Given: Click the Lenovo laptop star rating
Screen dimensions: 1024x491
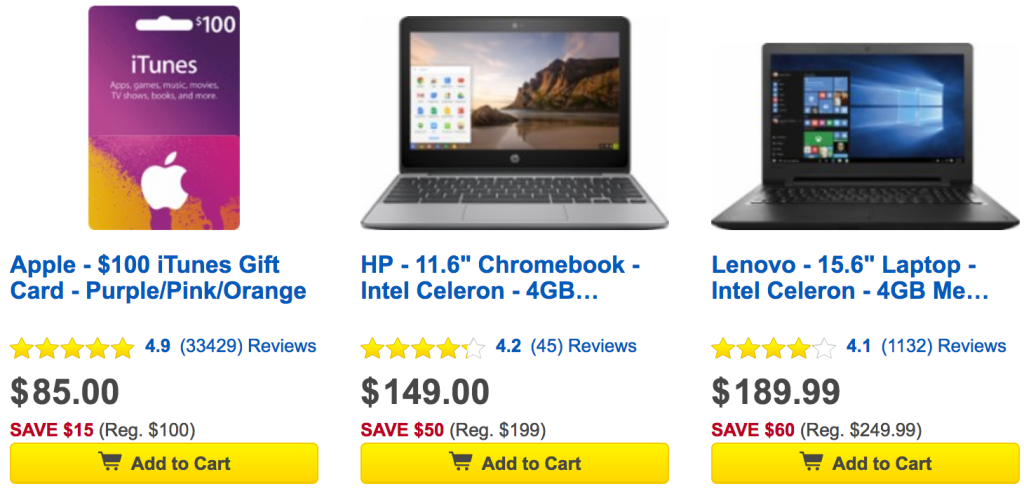Looking at the screenshot, I should tap(774, 348).
